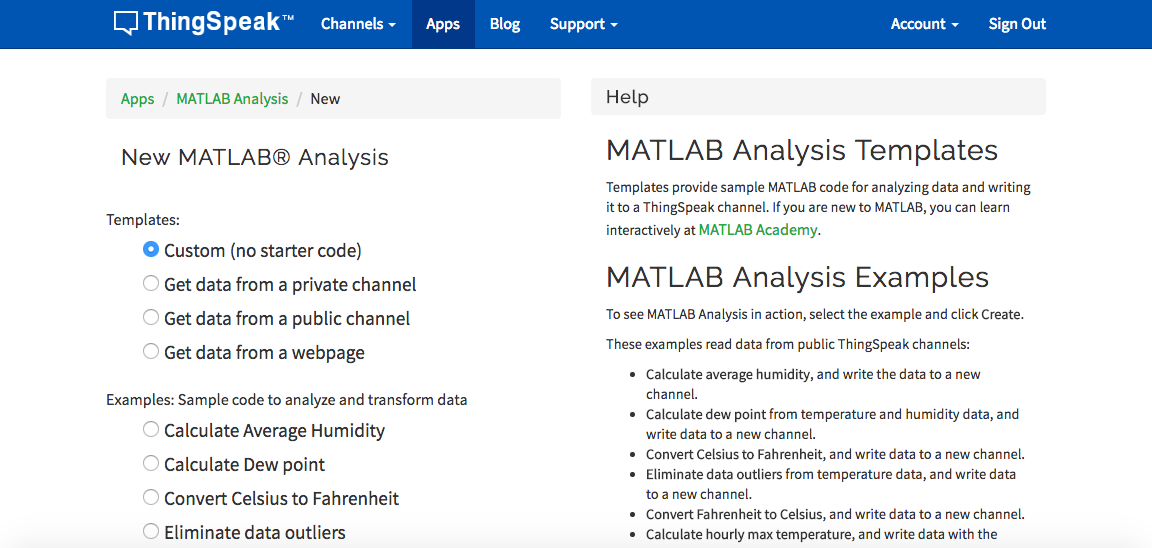Image resolution: width=1152 pixels, height=548 pixels.
Task: Click the Sign Out link
Action: [1017, 24]
